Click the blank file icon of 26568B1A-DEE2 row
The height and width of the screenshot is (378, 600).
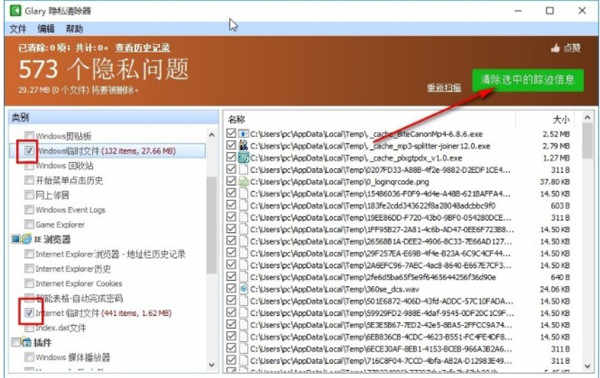tap(243, 241)
